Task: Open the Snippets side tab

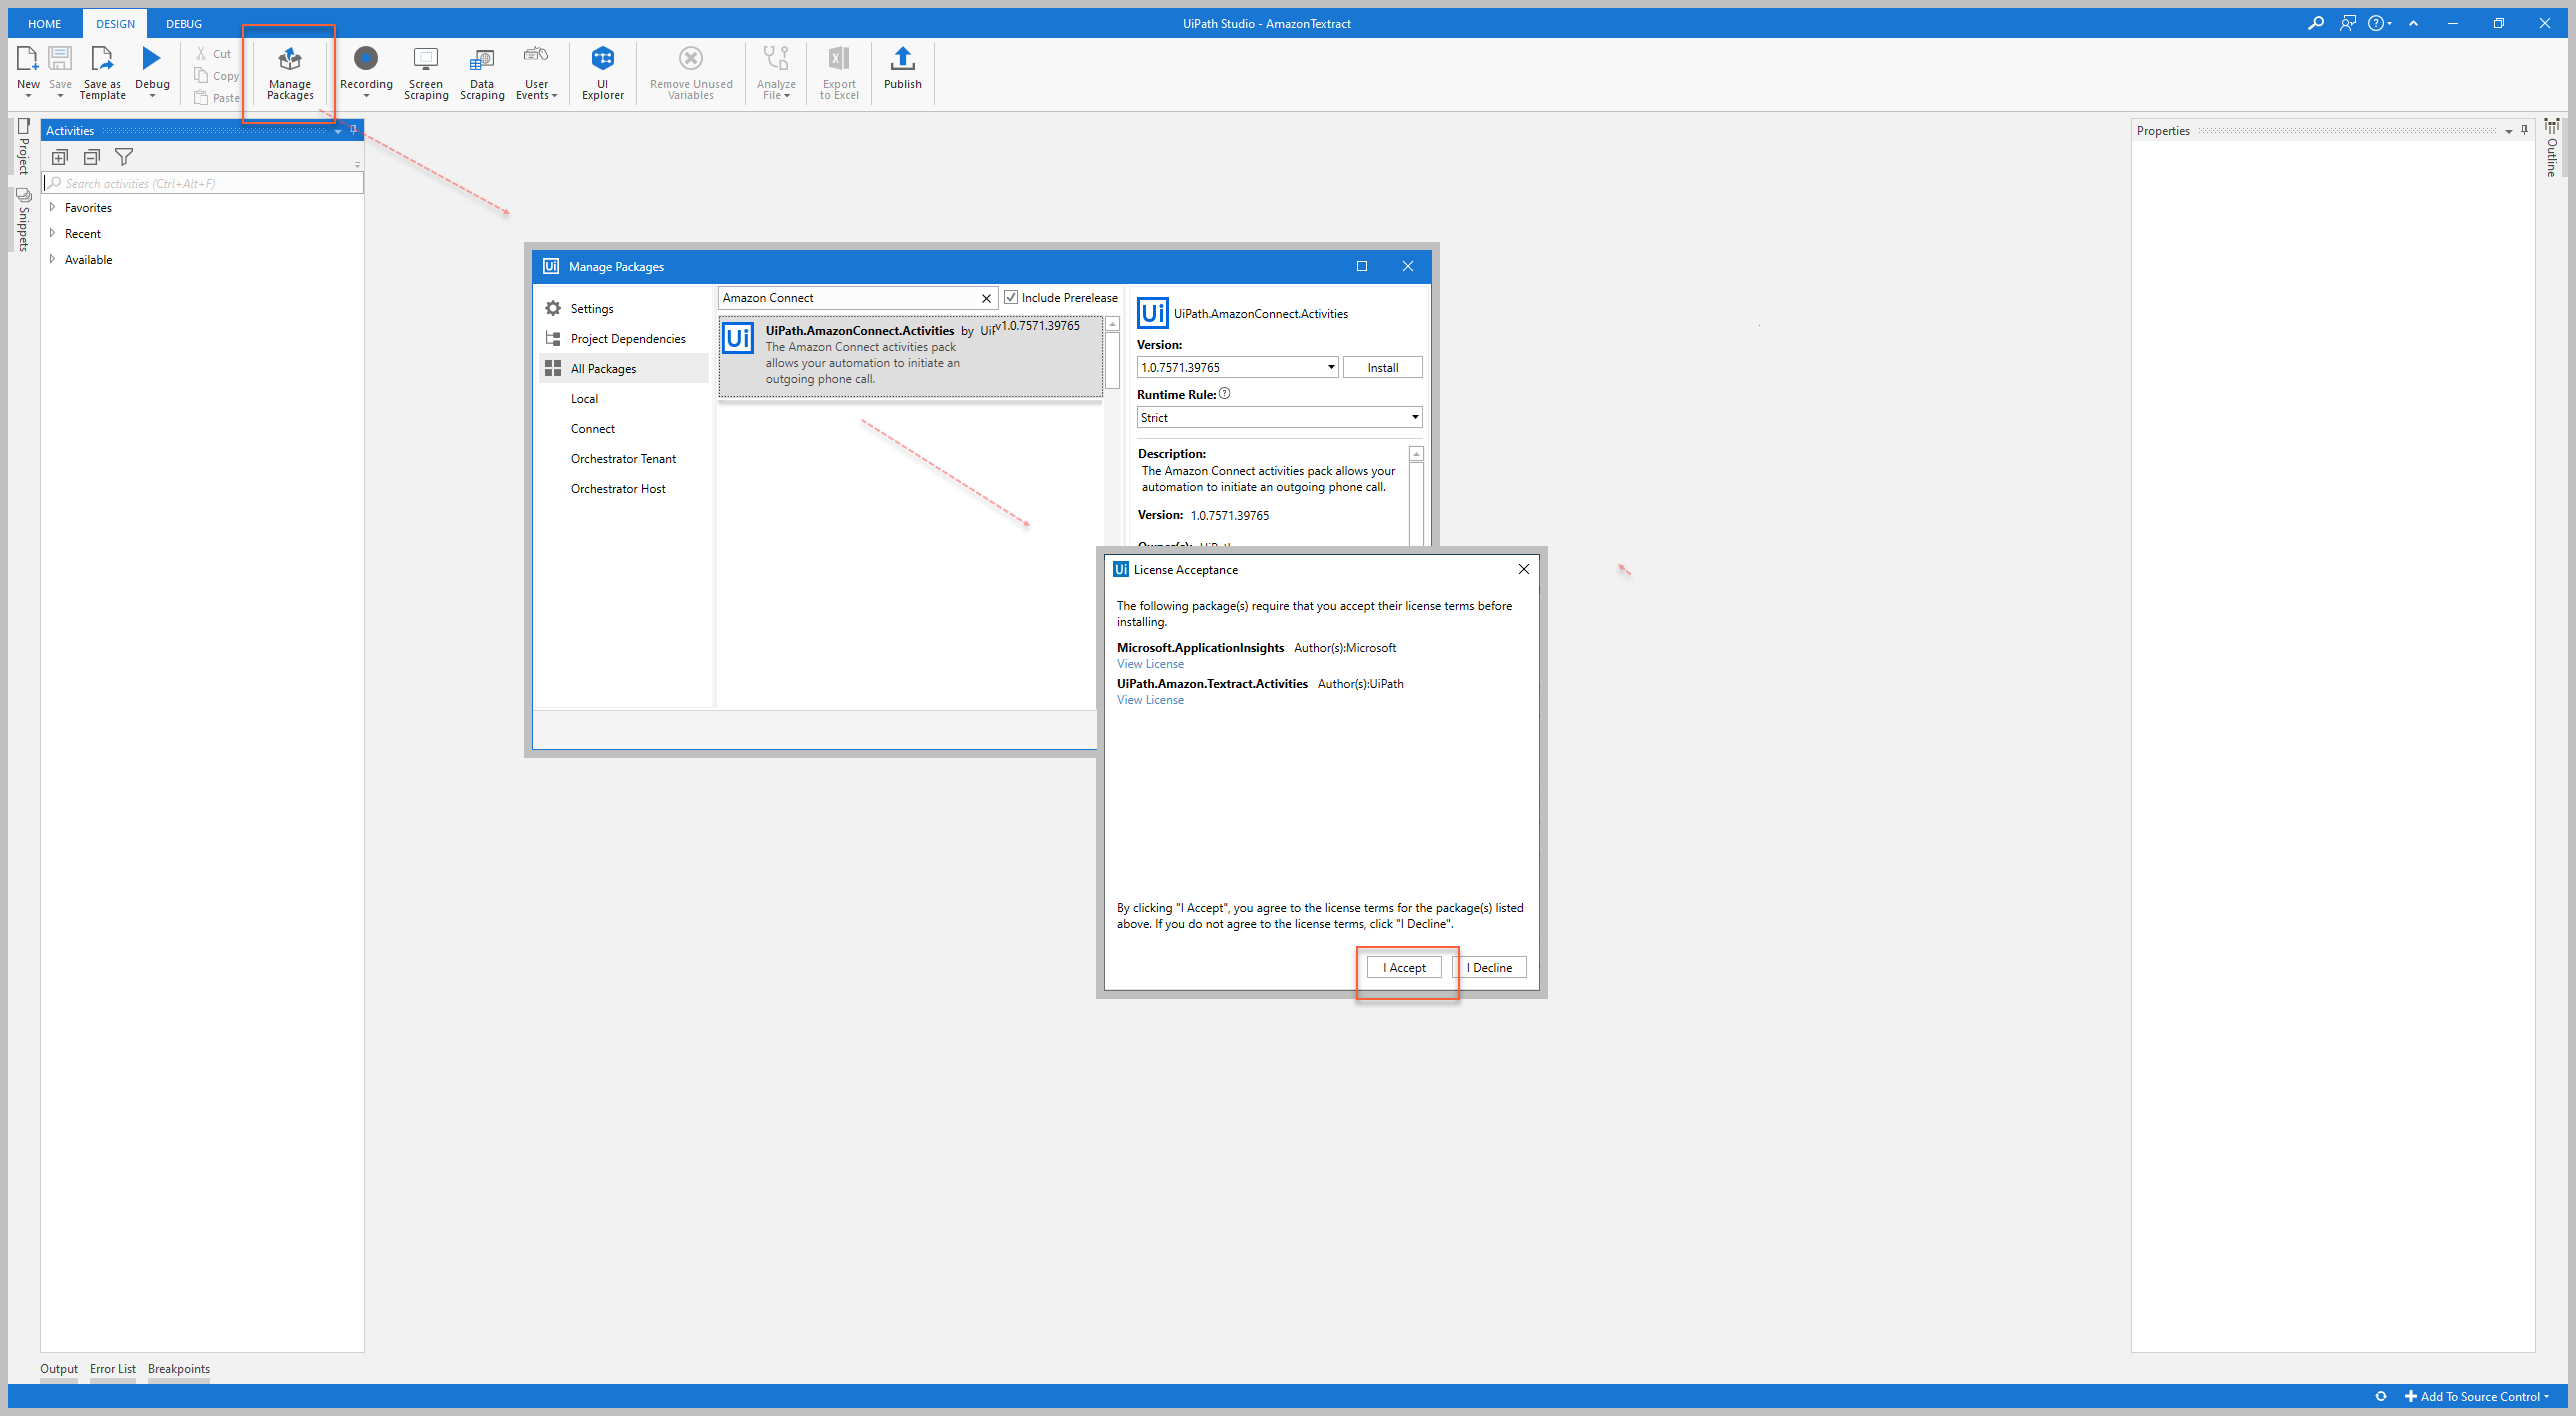Action: coord(24,219)
